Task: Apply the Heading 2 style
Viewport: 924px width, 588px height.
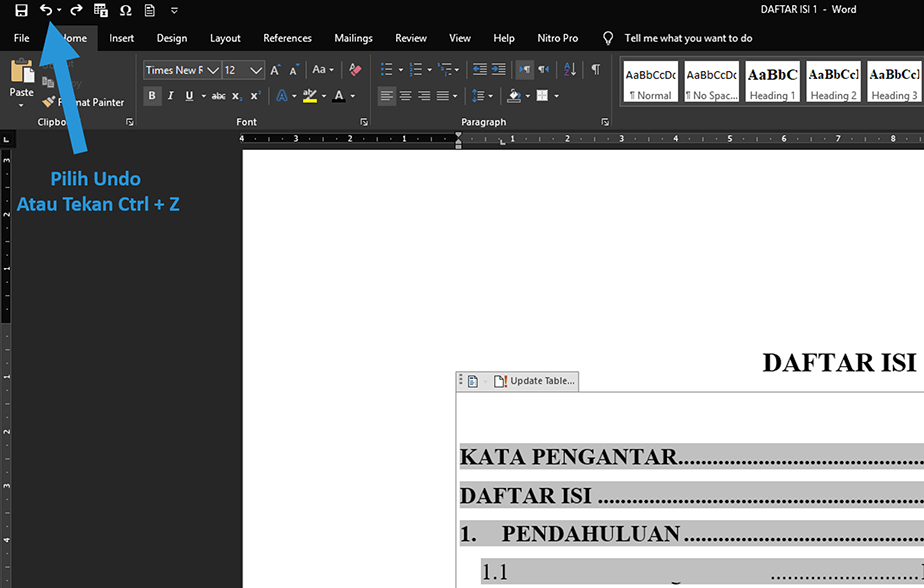Action: (833, 82)
